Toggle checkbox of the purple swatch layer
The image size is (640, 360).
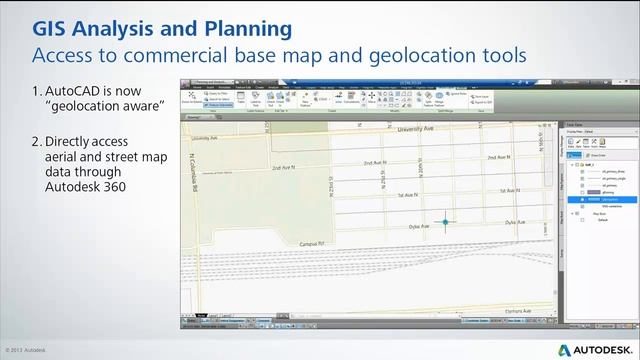[582, 192]
